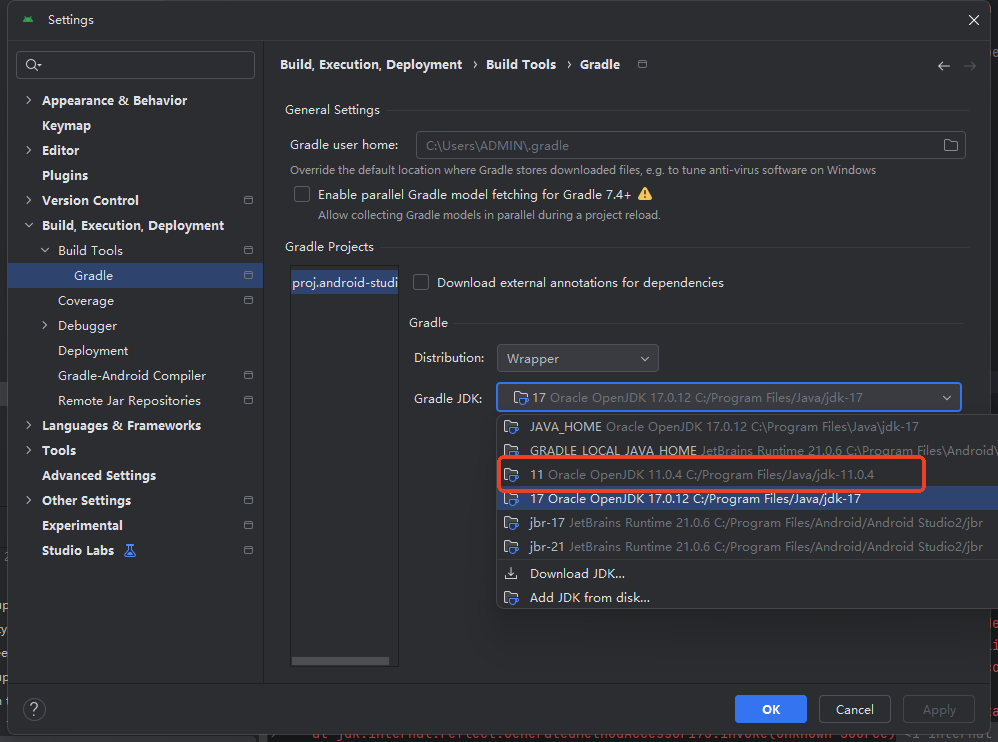Click JDK folder icon of JAVA_HOME entry

point(511,426)
